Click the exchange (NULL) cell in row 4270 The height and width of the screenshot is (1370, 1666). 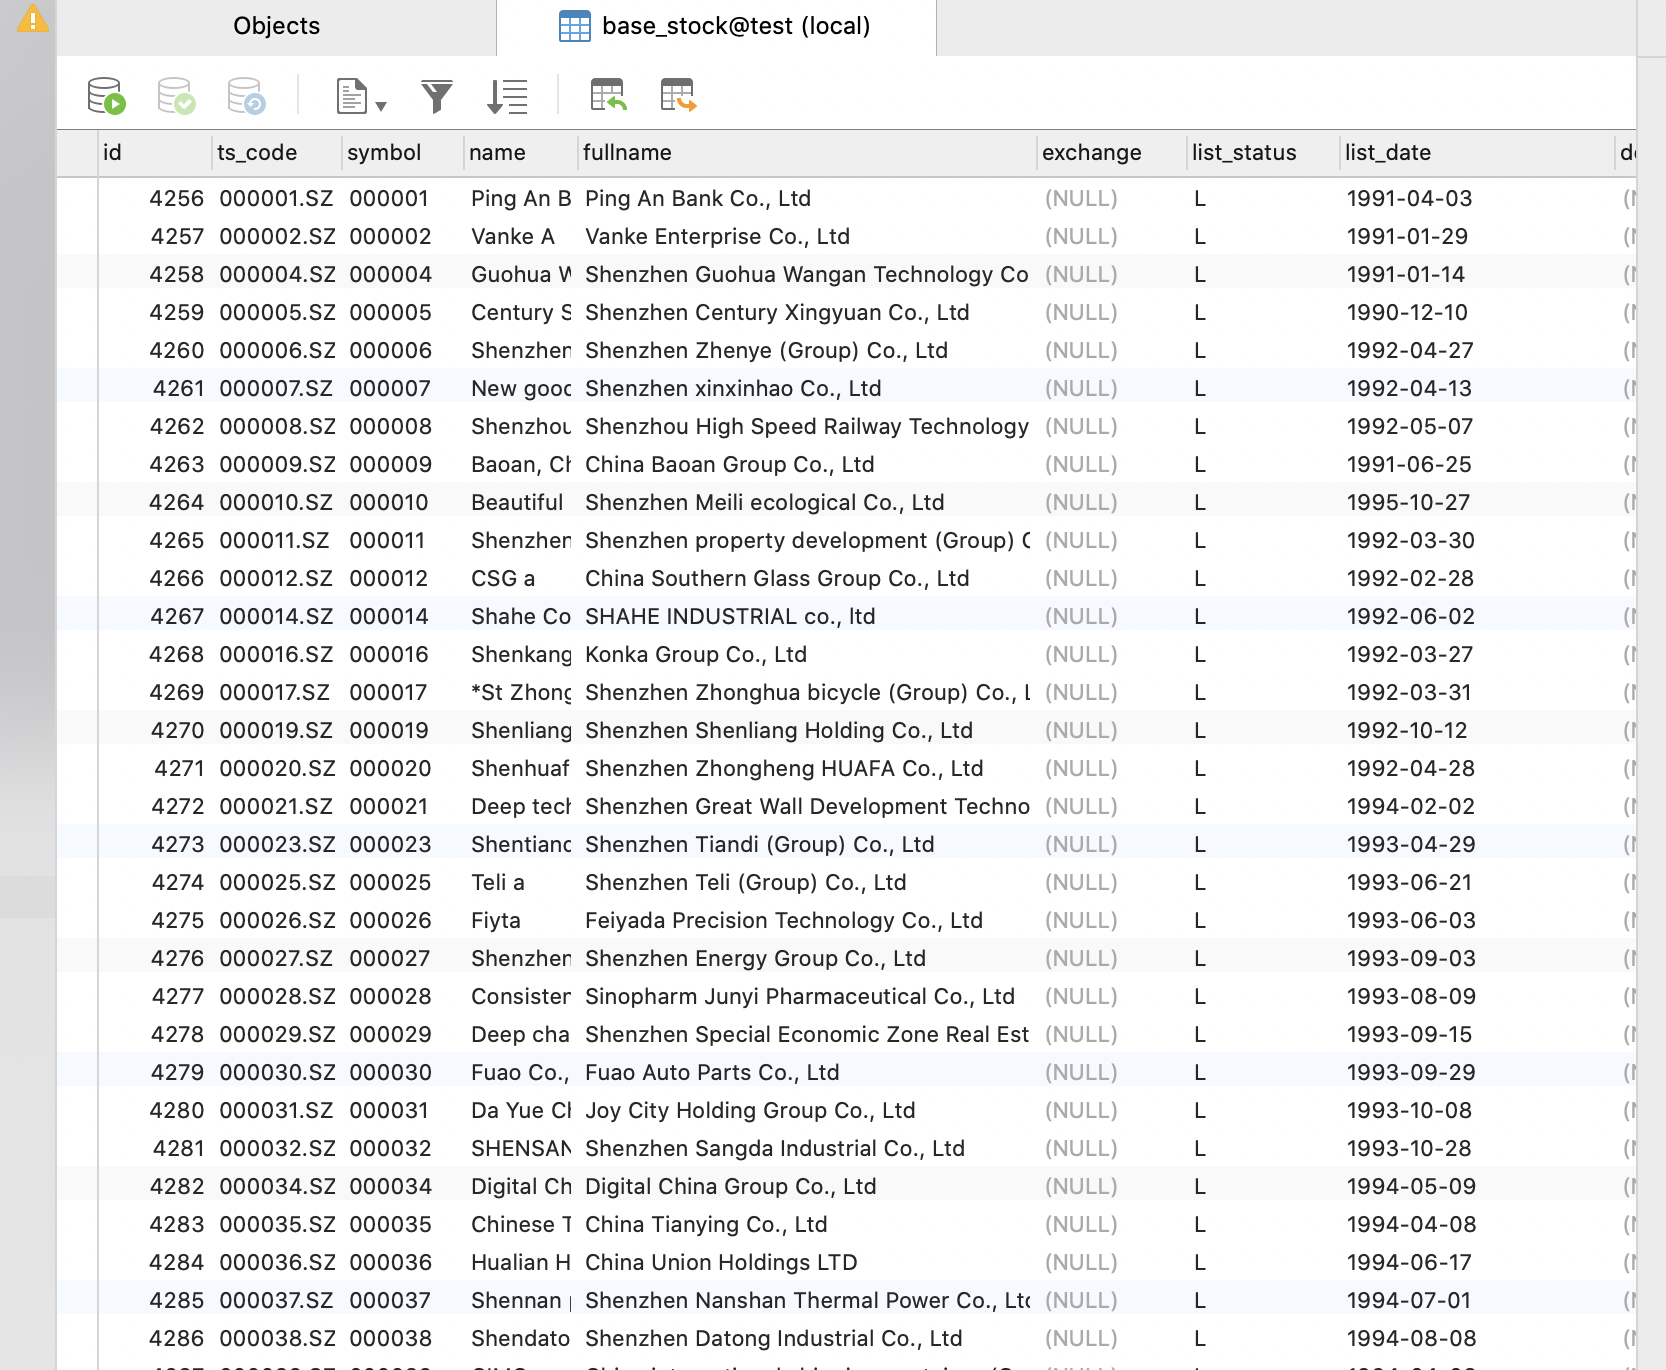[x=1112, y=731]
